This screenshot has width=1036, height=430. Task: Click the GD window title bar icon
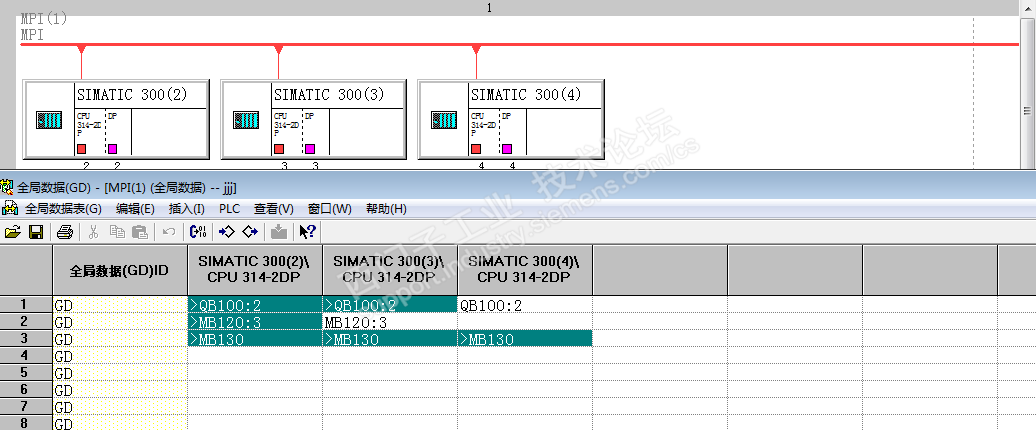click(7, 188)
